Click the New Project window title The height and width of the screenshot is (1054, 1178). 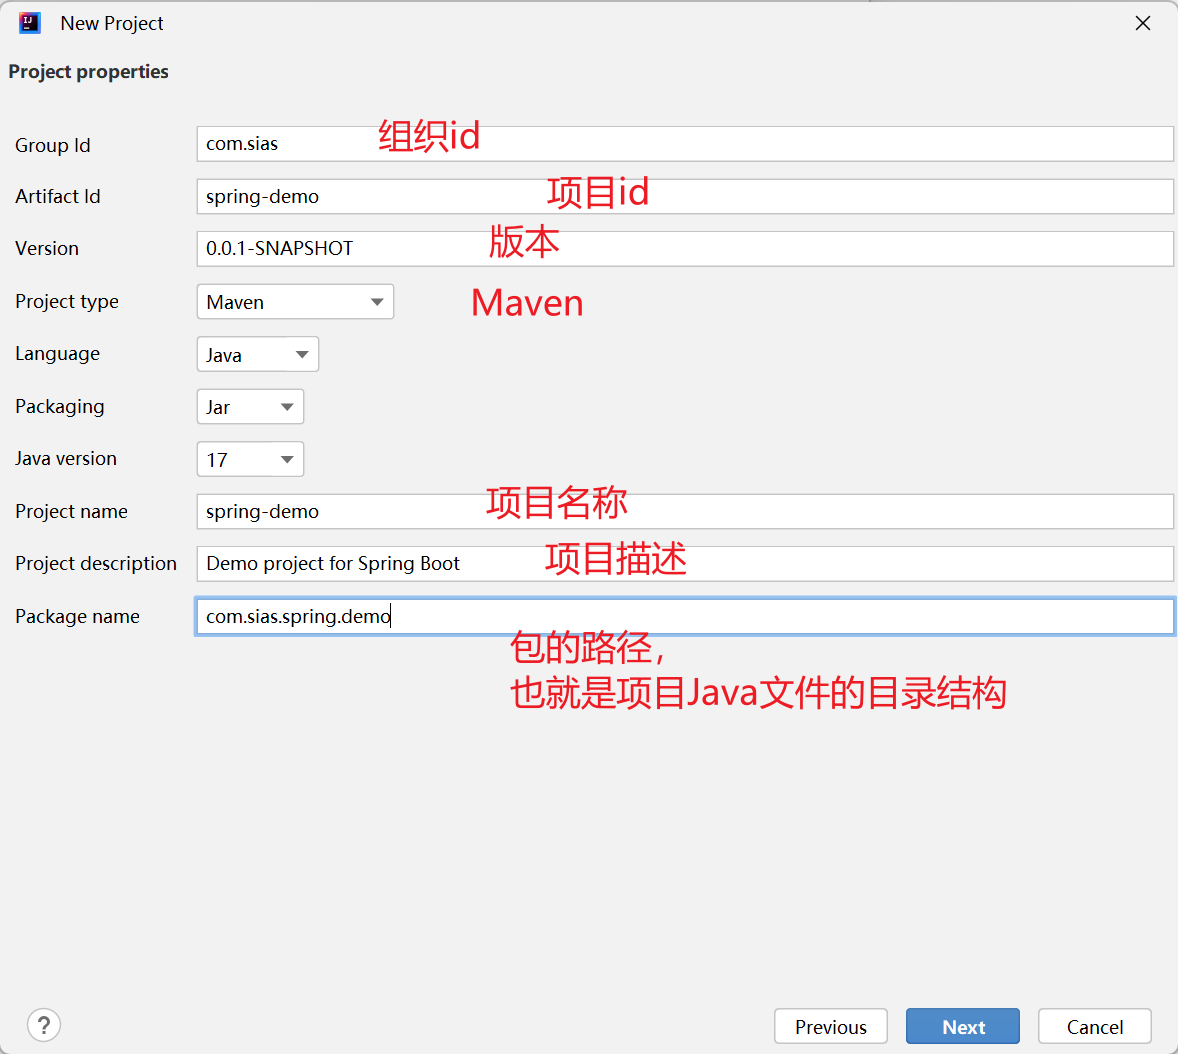112,23
